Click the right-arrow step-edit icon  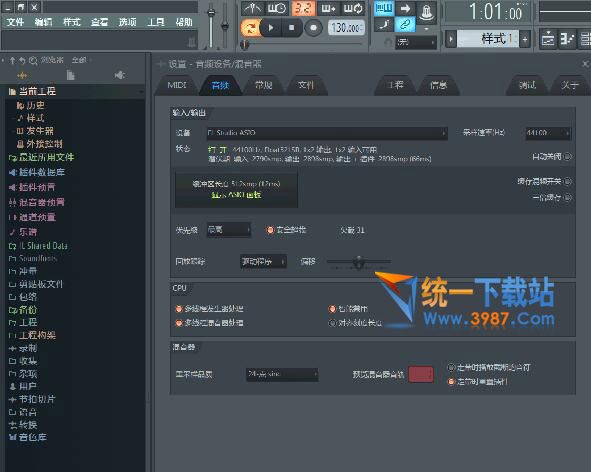click(405, 8)
